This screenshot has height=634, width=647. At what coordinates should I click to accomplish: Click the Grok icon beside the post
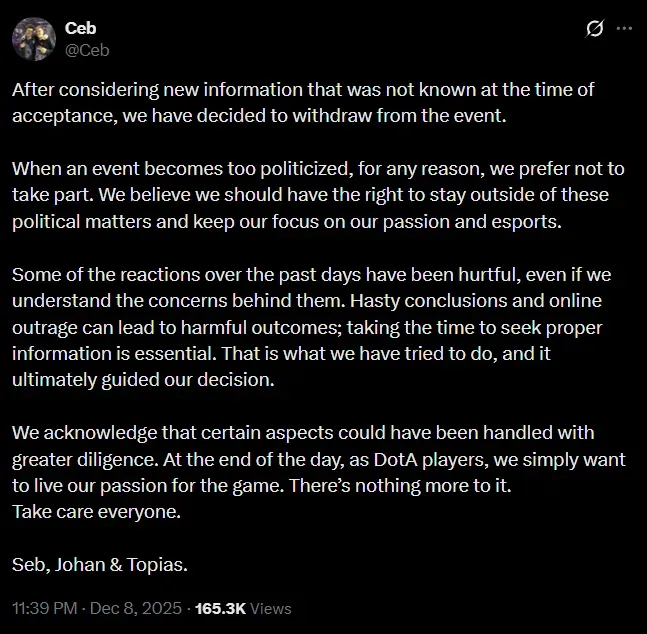pyautogui.click(x=594, y=29)
